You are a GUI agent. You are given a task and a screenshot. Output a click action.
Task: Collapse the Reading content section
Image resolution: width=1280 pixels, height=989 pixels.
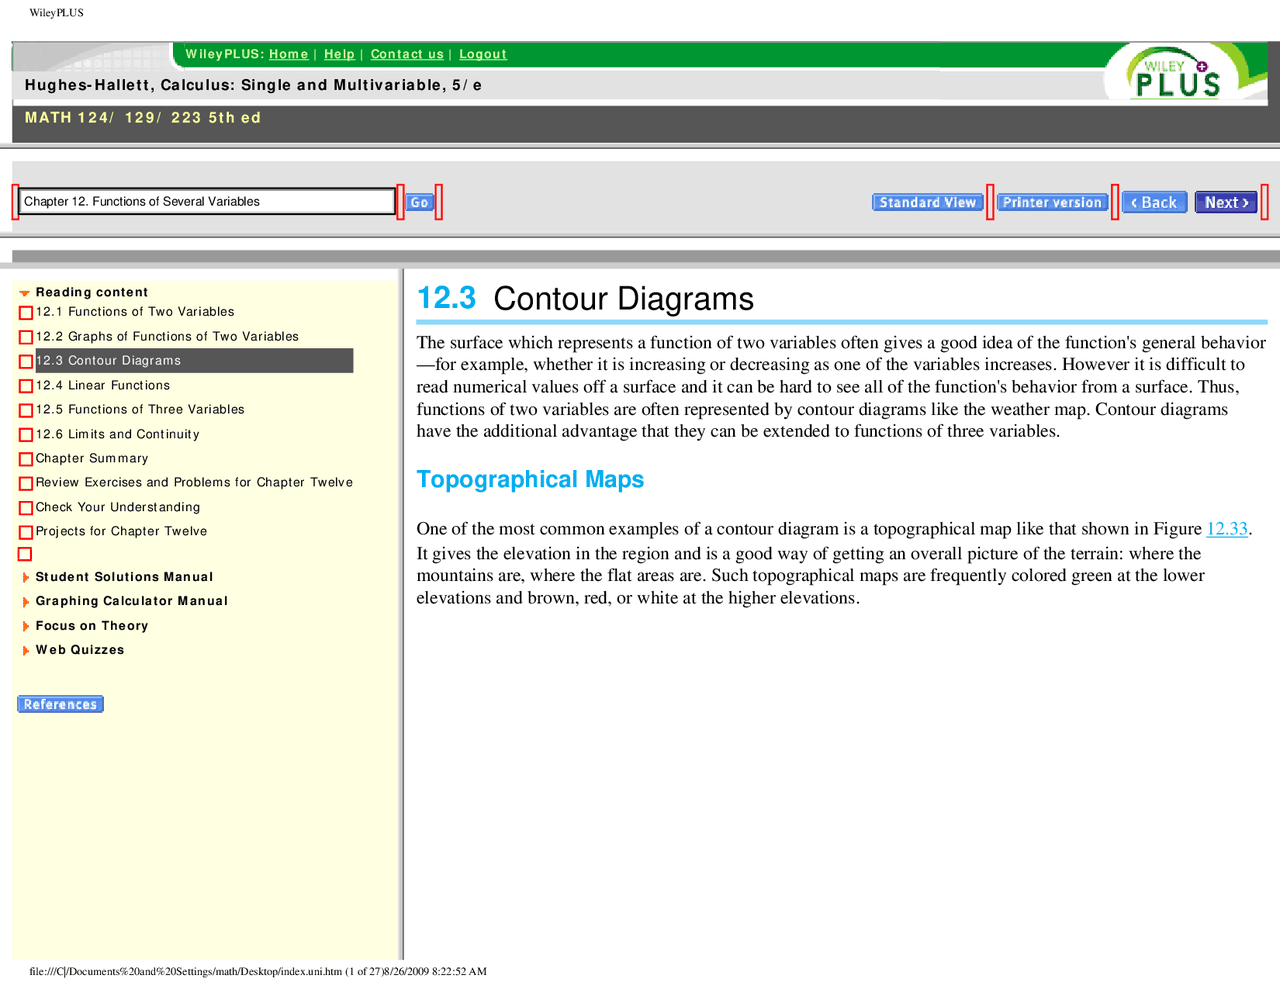(25, 292)
